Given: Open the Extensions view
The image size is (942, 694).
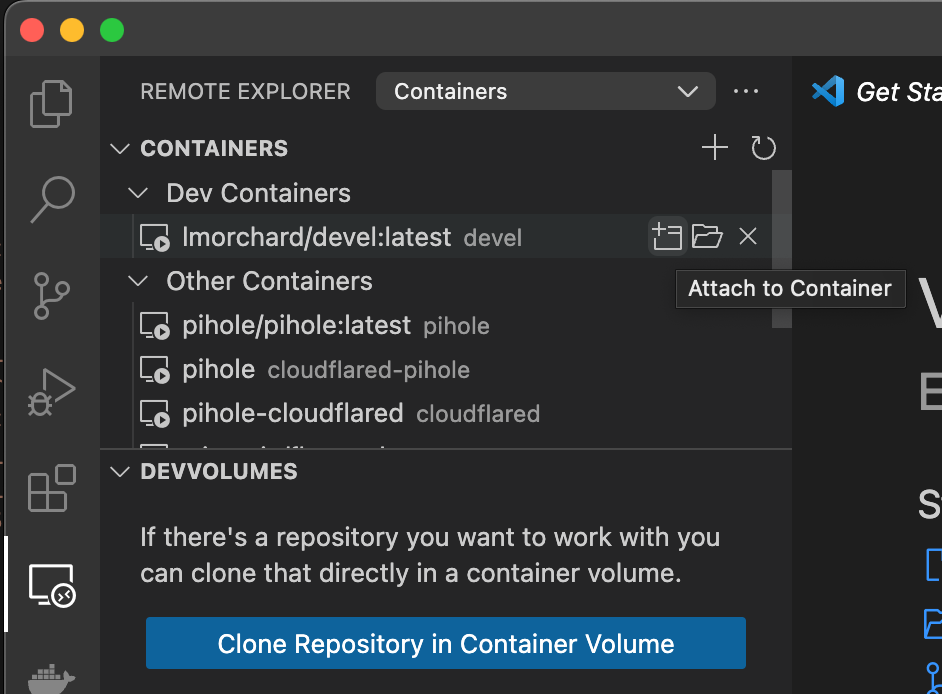Looking at the screenshot, I should pos(52,488).
